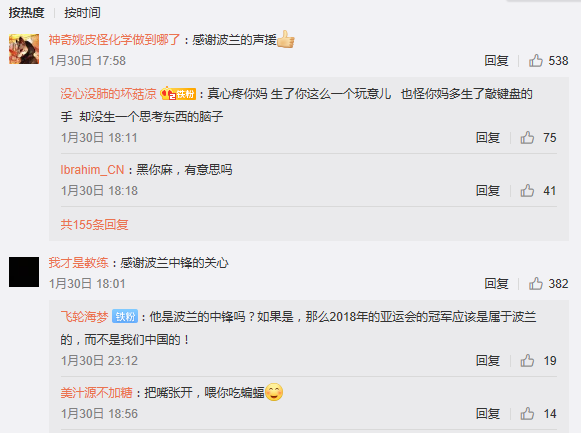Like the 538-likes comment about 波兰的声援
The height and width of the screenshot is (433, 581).
tap(536, 60)
